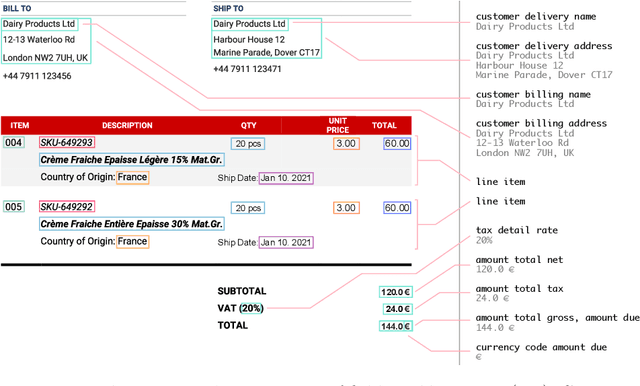This screenshot has height=386, width=640.
Task: Click 24.0 € under amount total tax
Action: 492,298
